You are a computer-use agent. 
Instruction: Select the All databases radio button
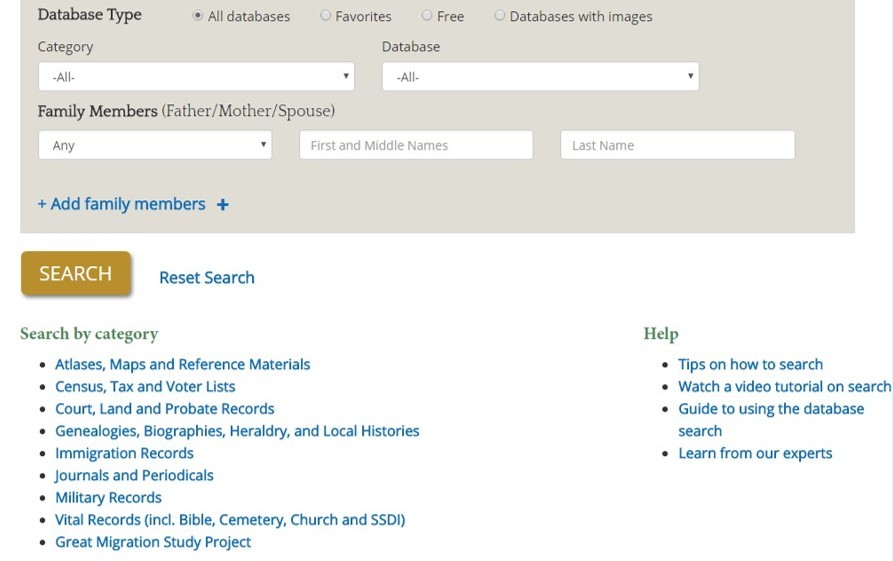point(198,15)
